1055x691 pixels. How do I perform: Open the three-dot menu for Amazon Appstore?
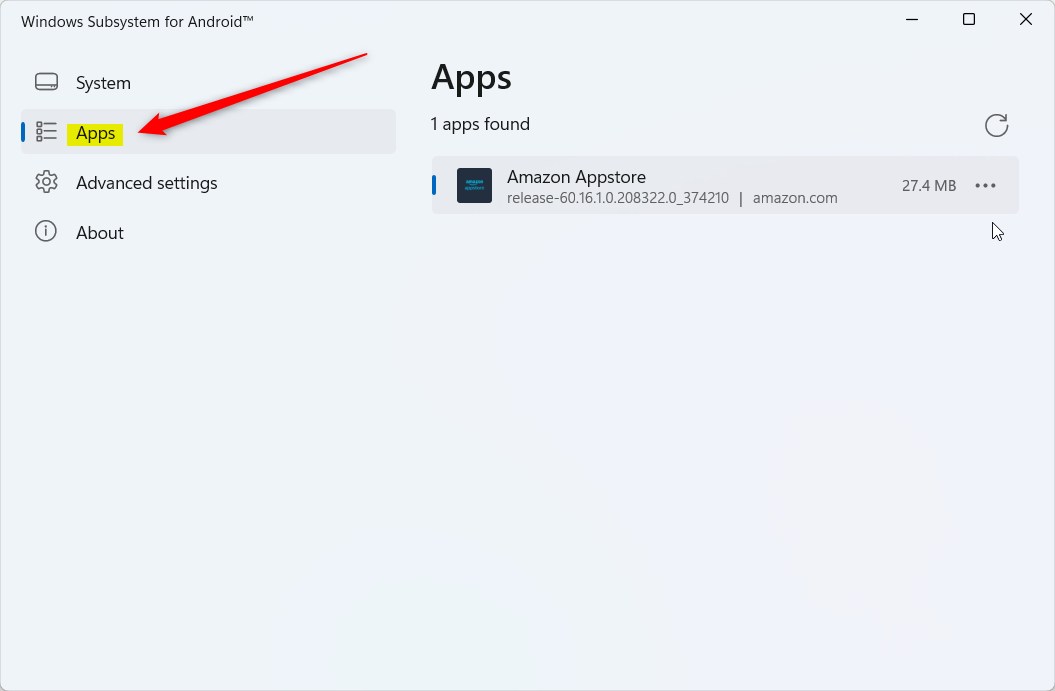click(x=986, y=185)
